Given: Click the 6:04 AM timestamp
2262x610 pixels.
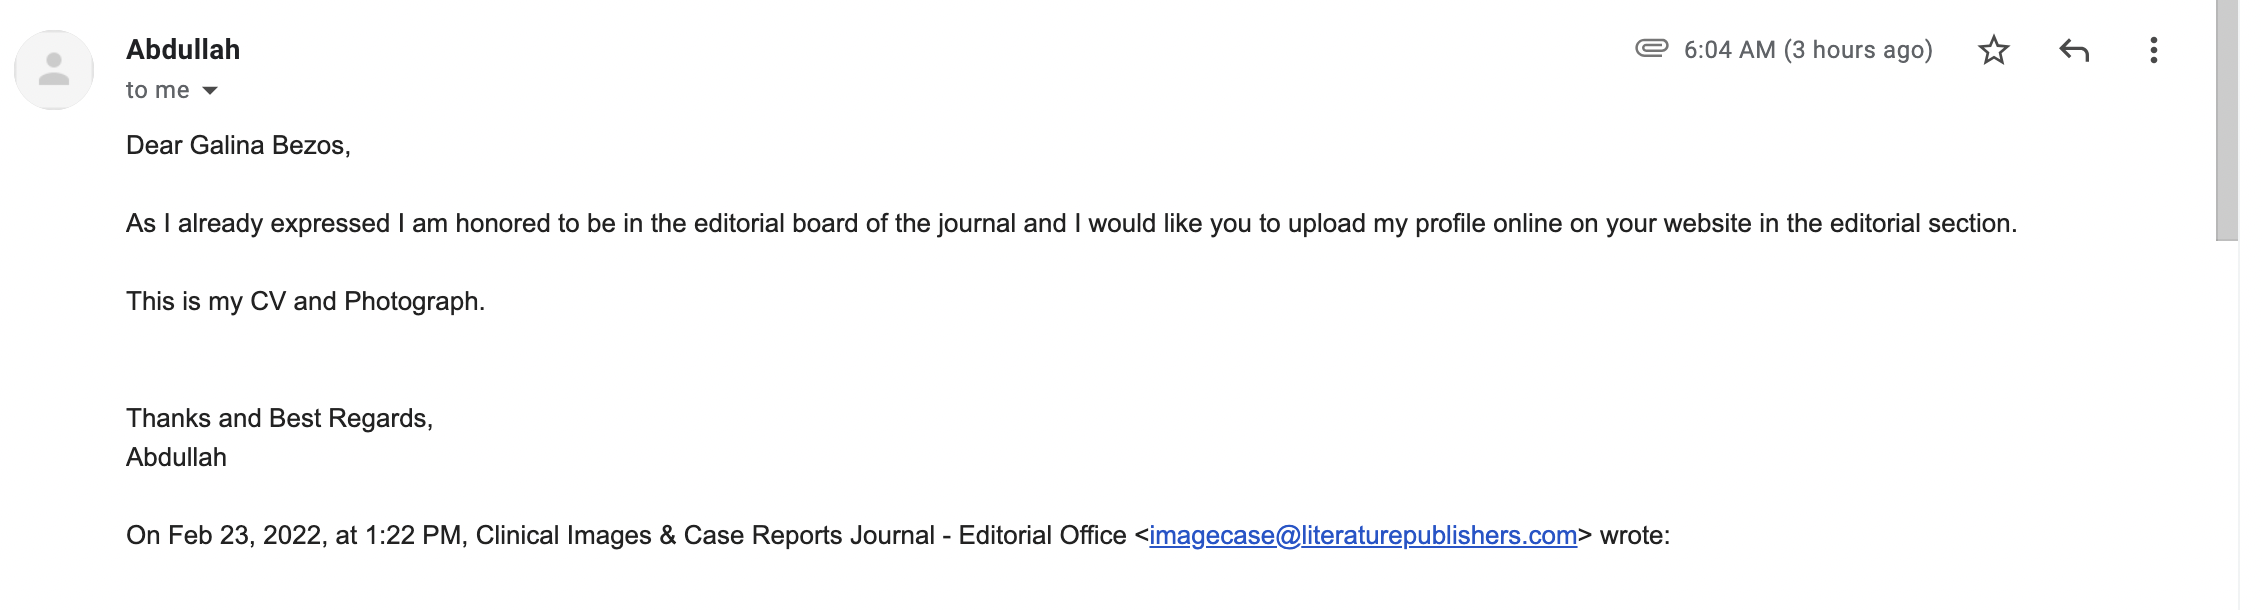Looking at the screenshot, I should [x=1807, y=50].
